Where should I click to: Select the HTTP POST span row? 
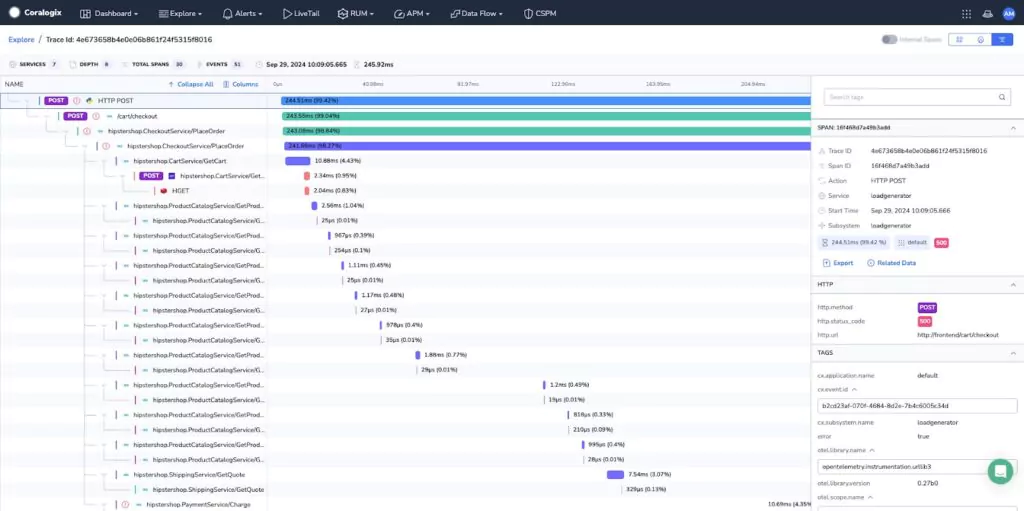[405, 101]
